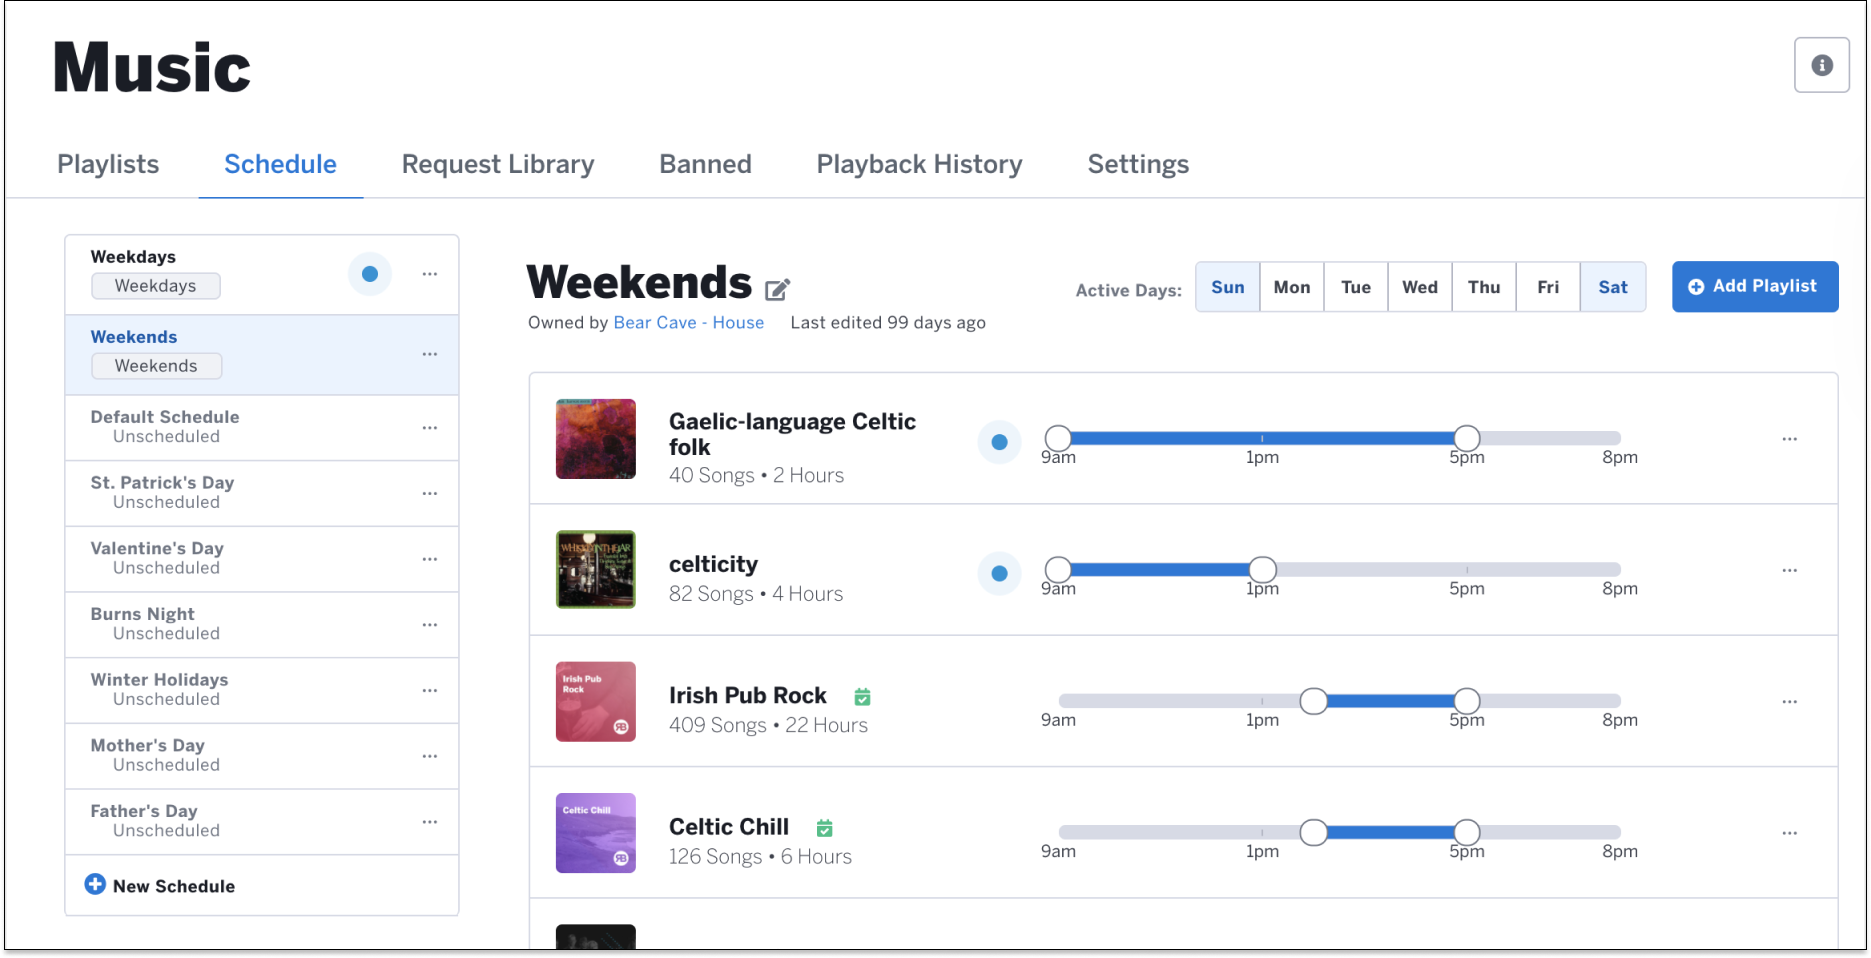Screen dimensions: 1871x958
Task: Open the Celtic Chill cover thumbnail
Action: pos(596,833)
